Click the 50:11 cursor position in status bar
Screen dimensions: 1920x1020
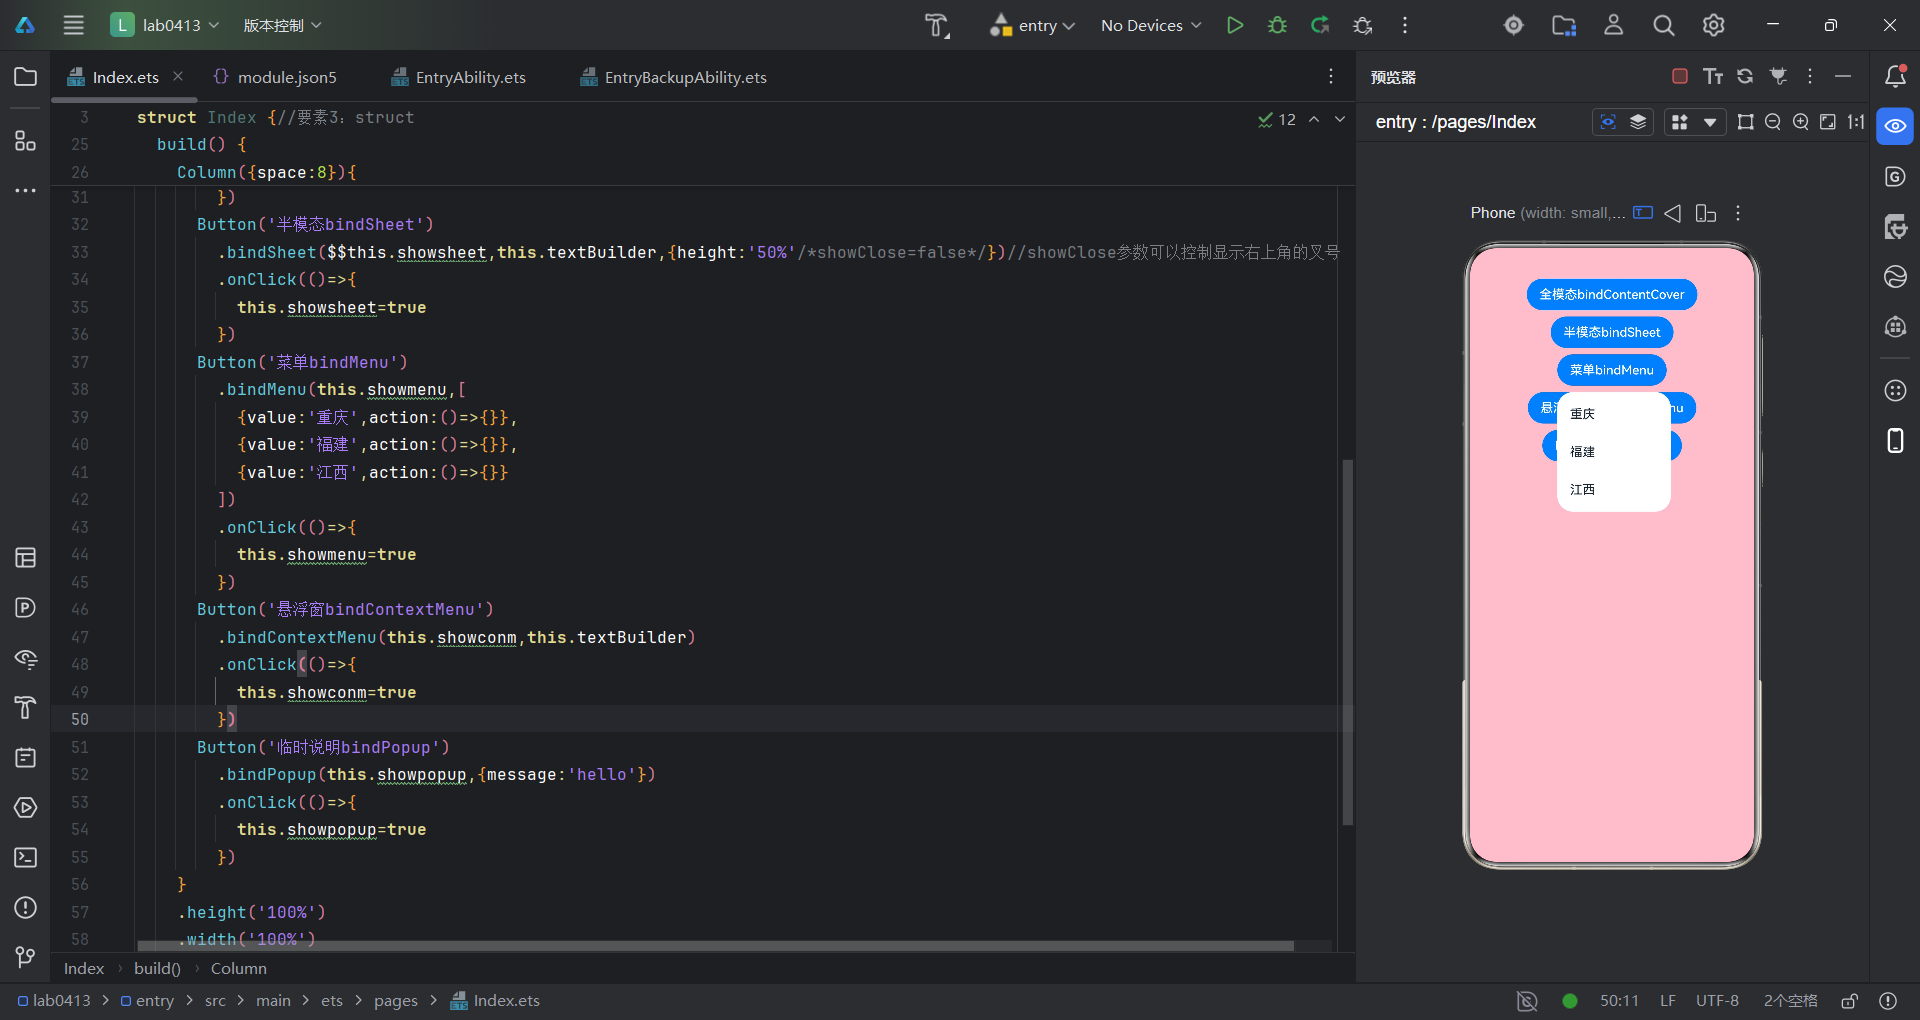pyautogui.click(x=1619, y=1001)
